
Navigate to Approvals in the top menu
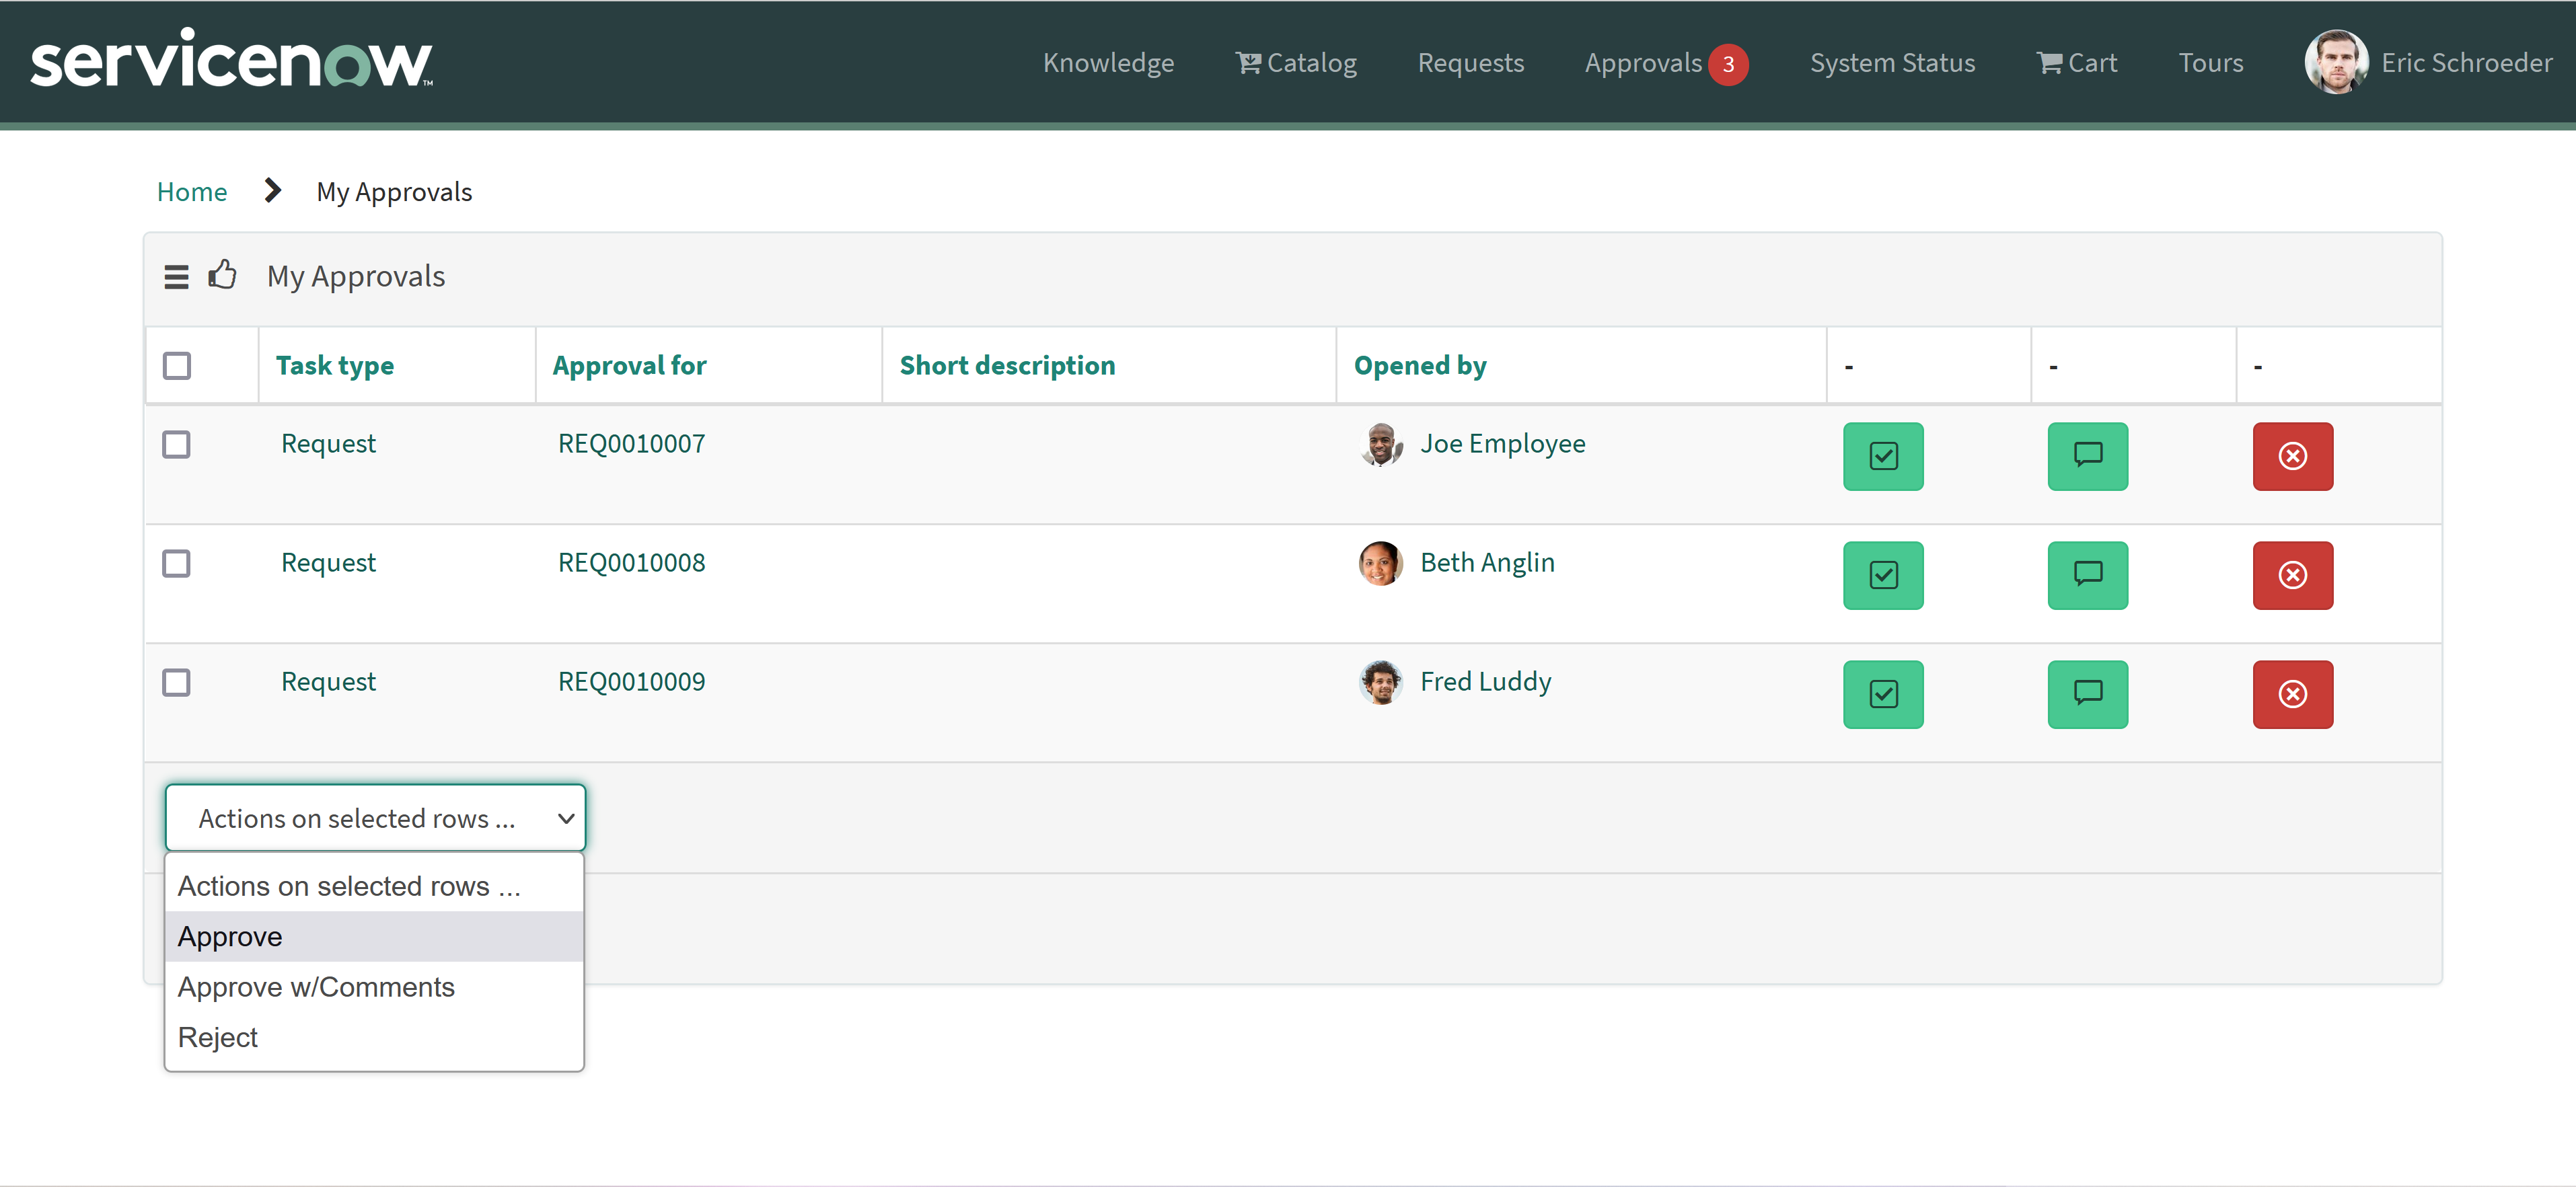tap(1643, 62)
